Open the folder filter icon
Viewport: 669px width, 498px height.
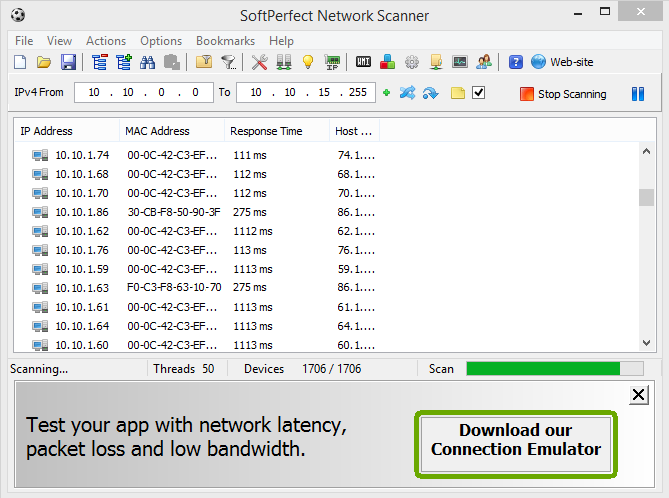(x=204, y=62)
